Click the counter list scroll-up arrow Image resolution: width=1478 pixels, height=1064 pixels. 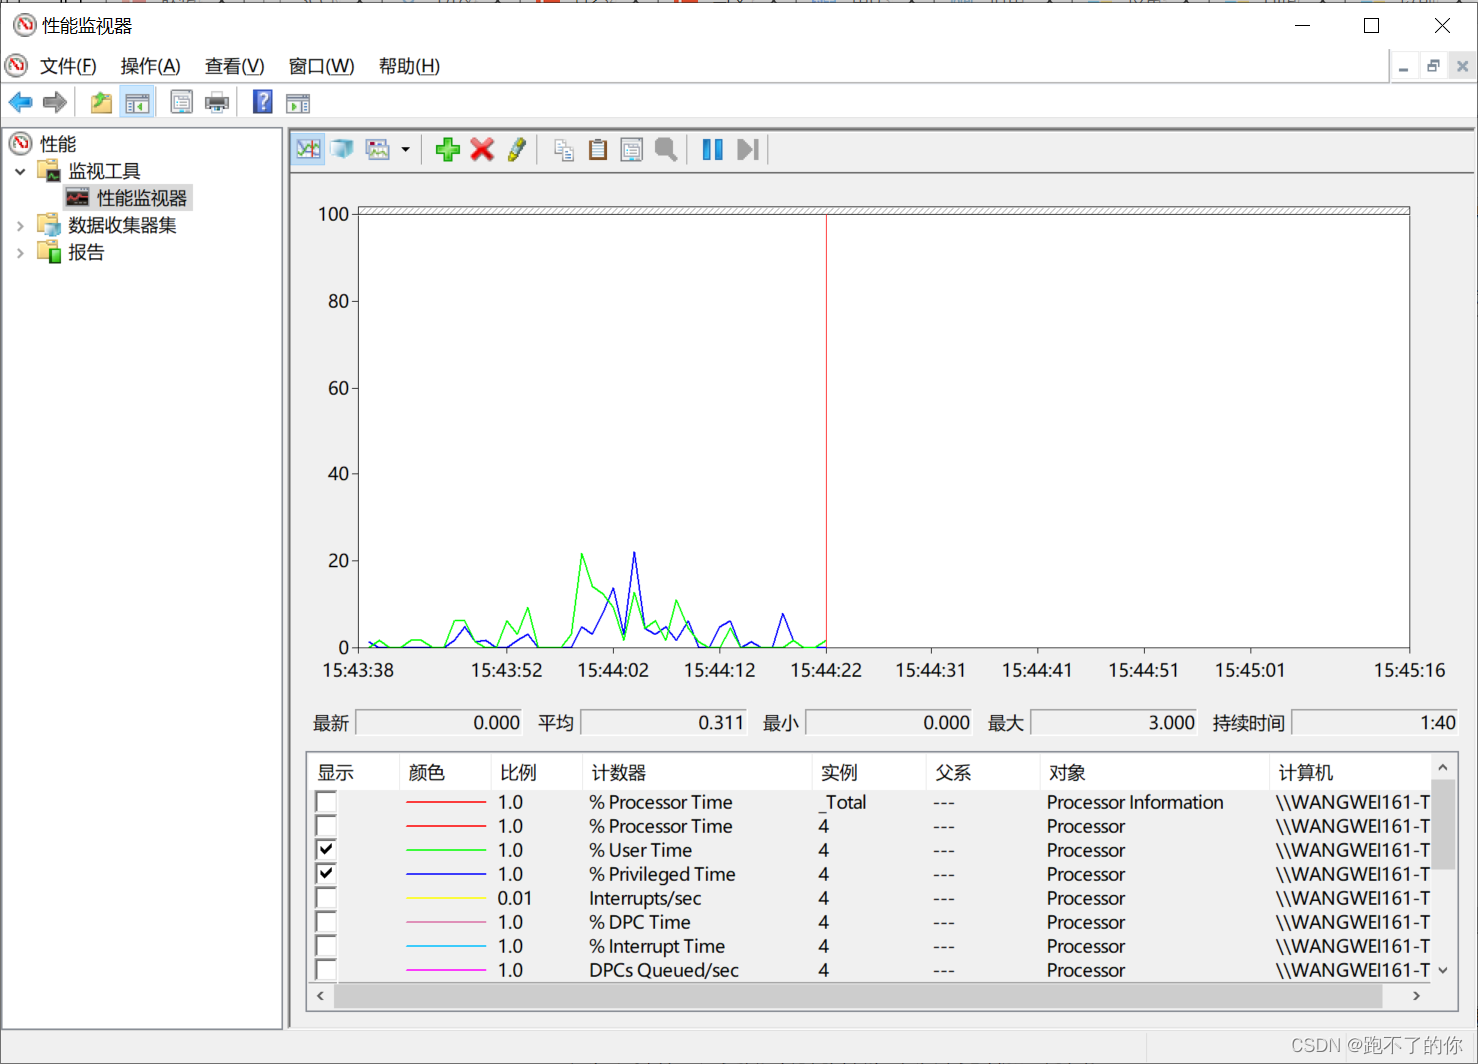click(1443, 767)
